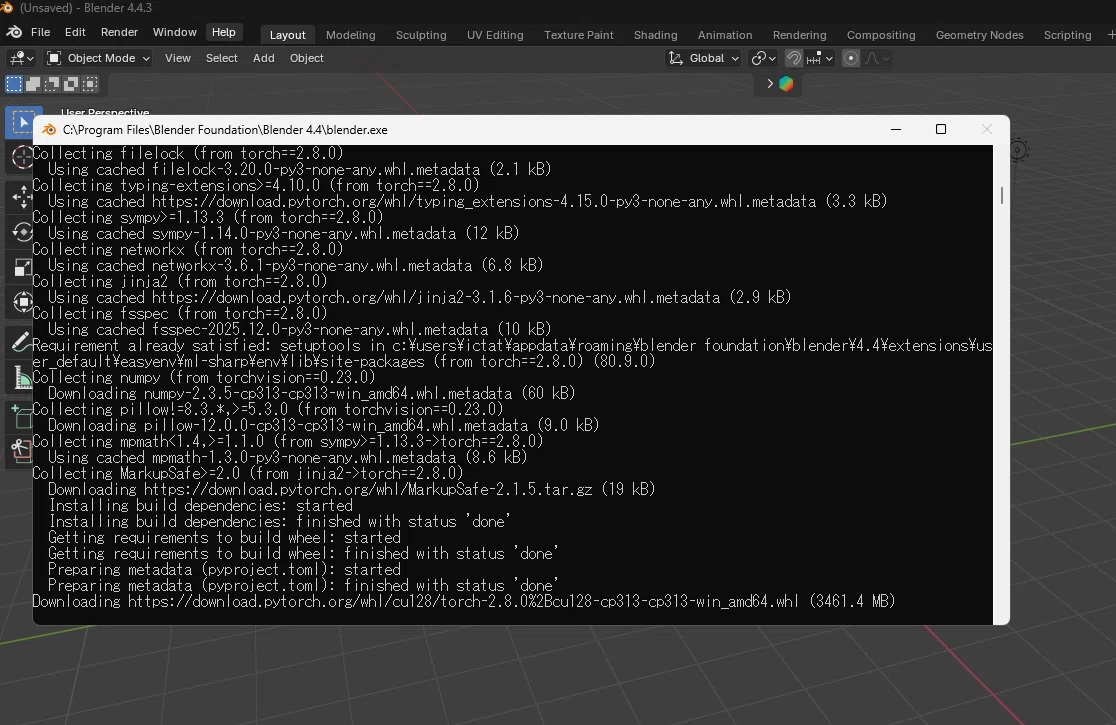The height and width of the screenshot is (725, 1116).
Task: Open the snapping options dropdown
Action: [820, 58]
